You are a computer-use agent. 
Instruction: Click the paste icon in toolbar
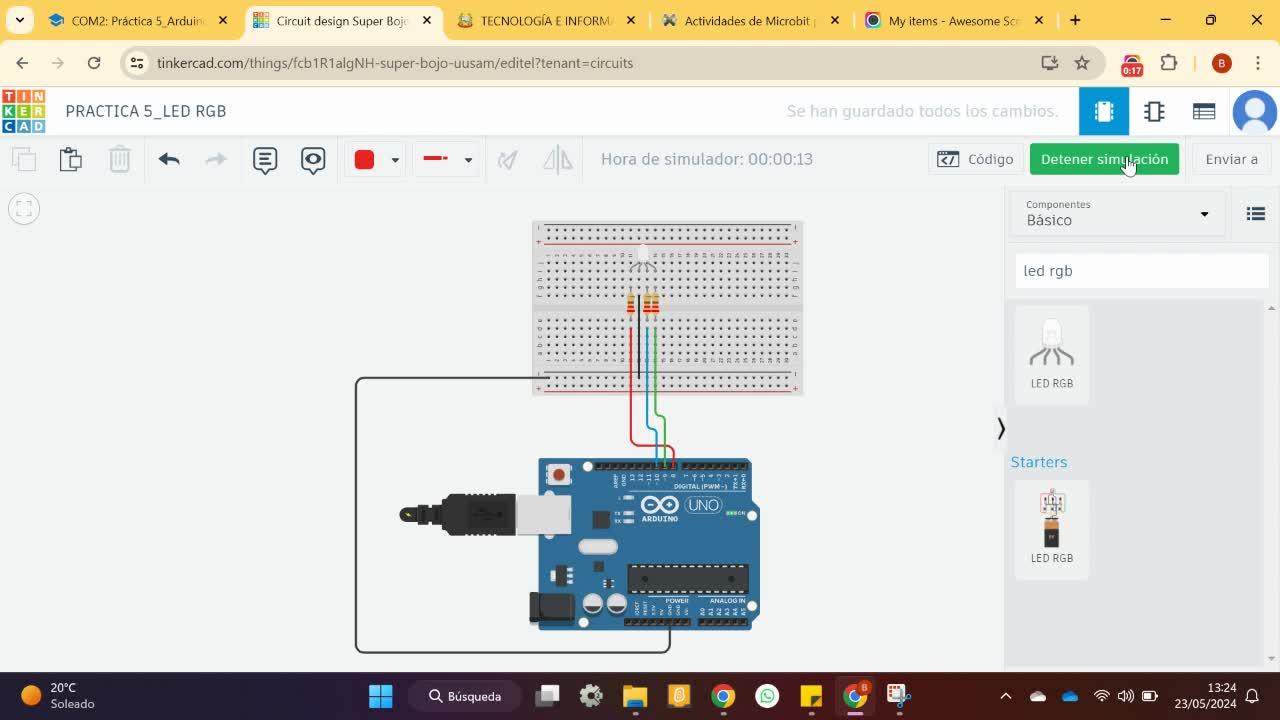[x=70, y=160]
